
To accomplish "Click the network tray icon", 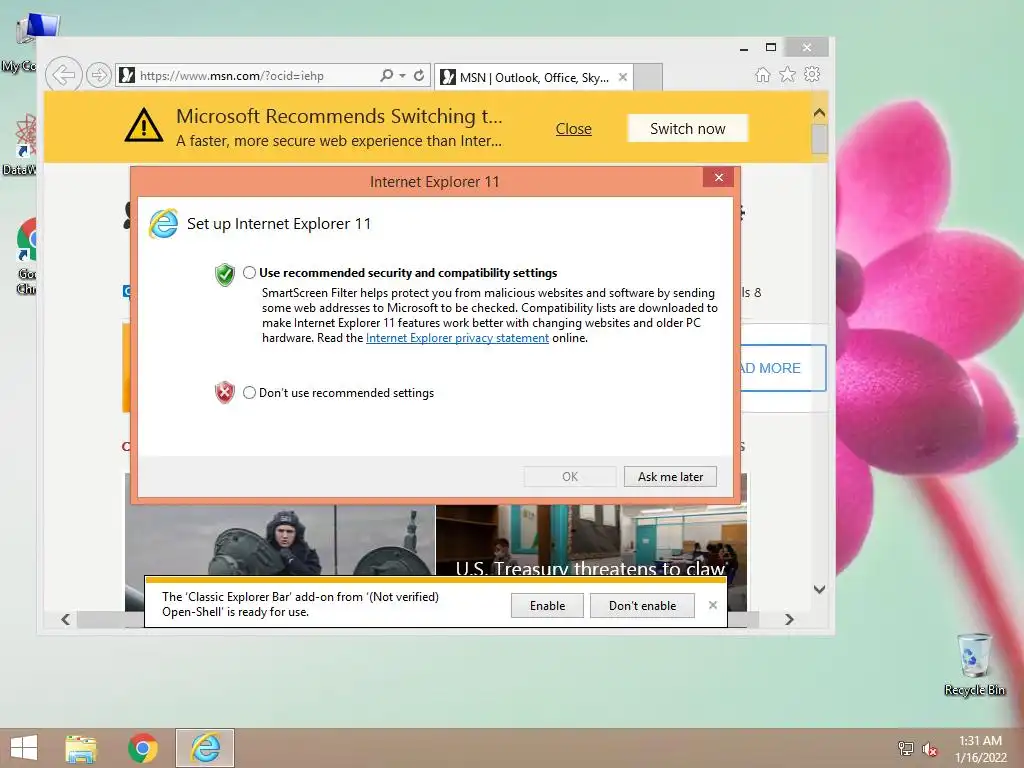I will coord(906,748).
